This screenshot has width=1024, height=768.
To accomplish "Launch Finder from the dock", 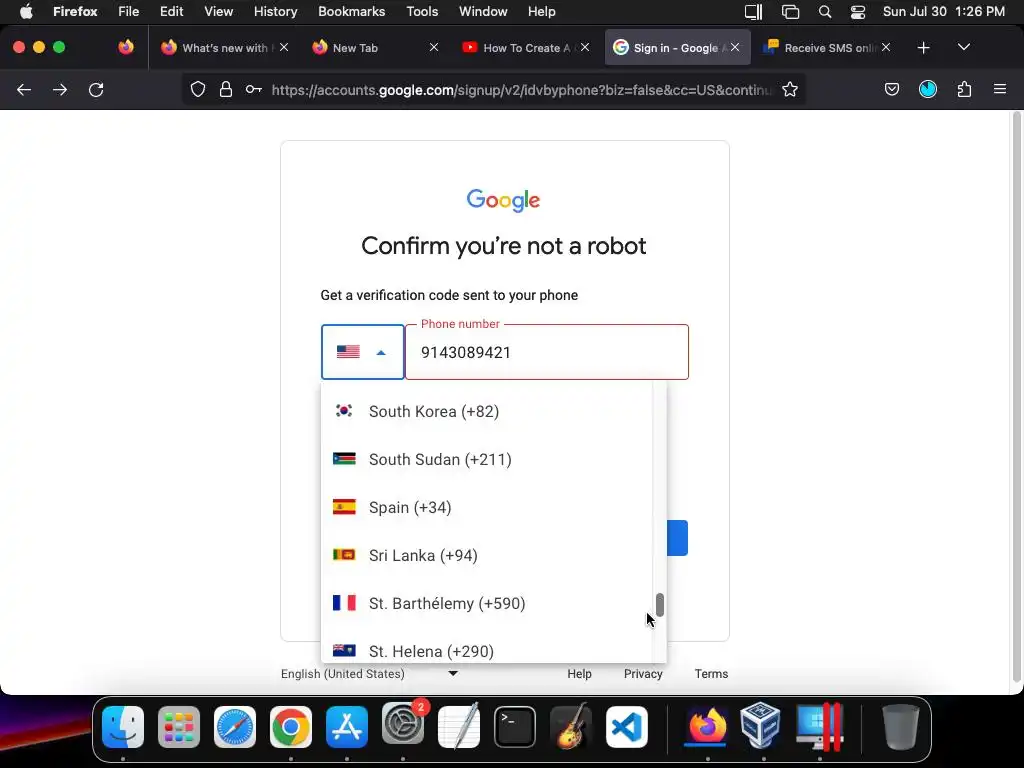I will pos(123,727).
